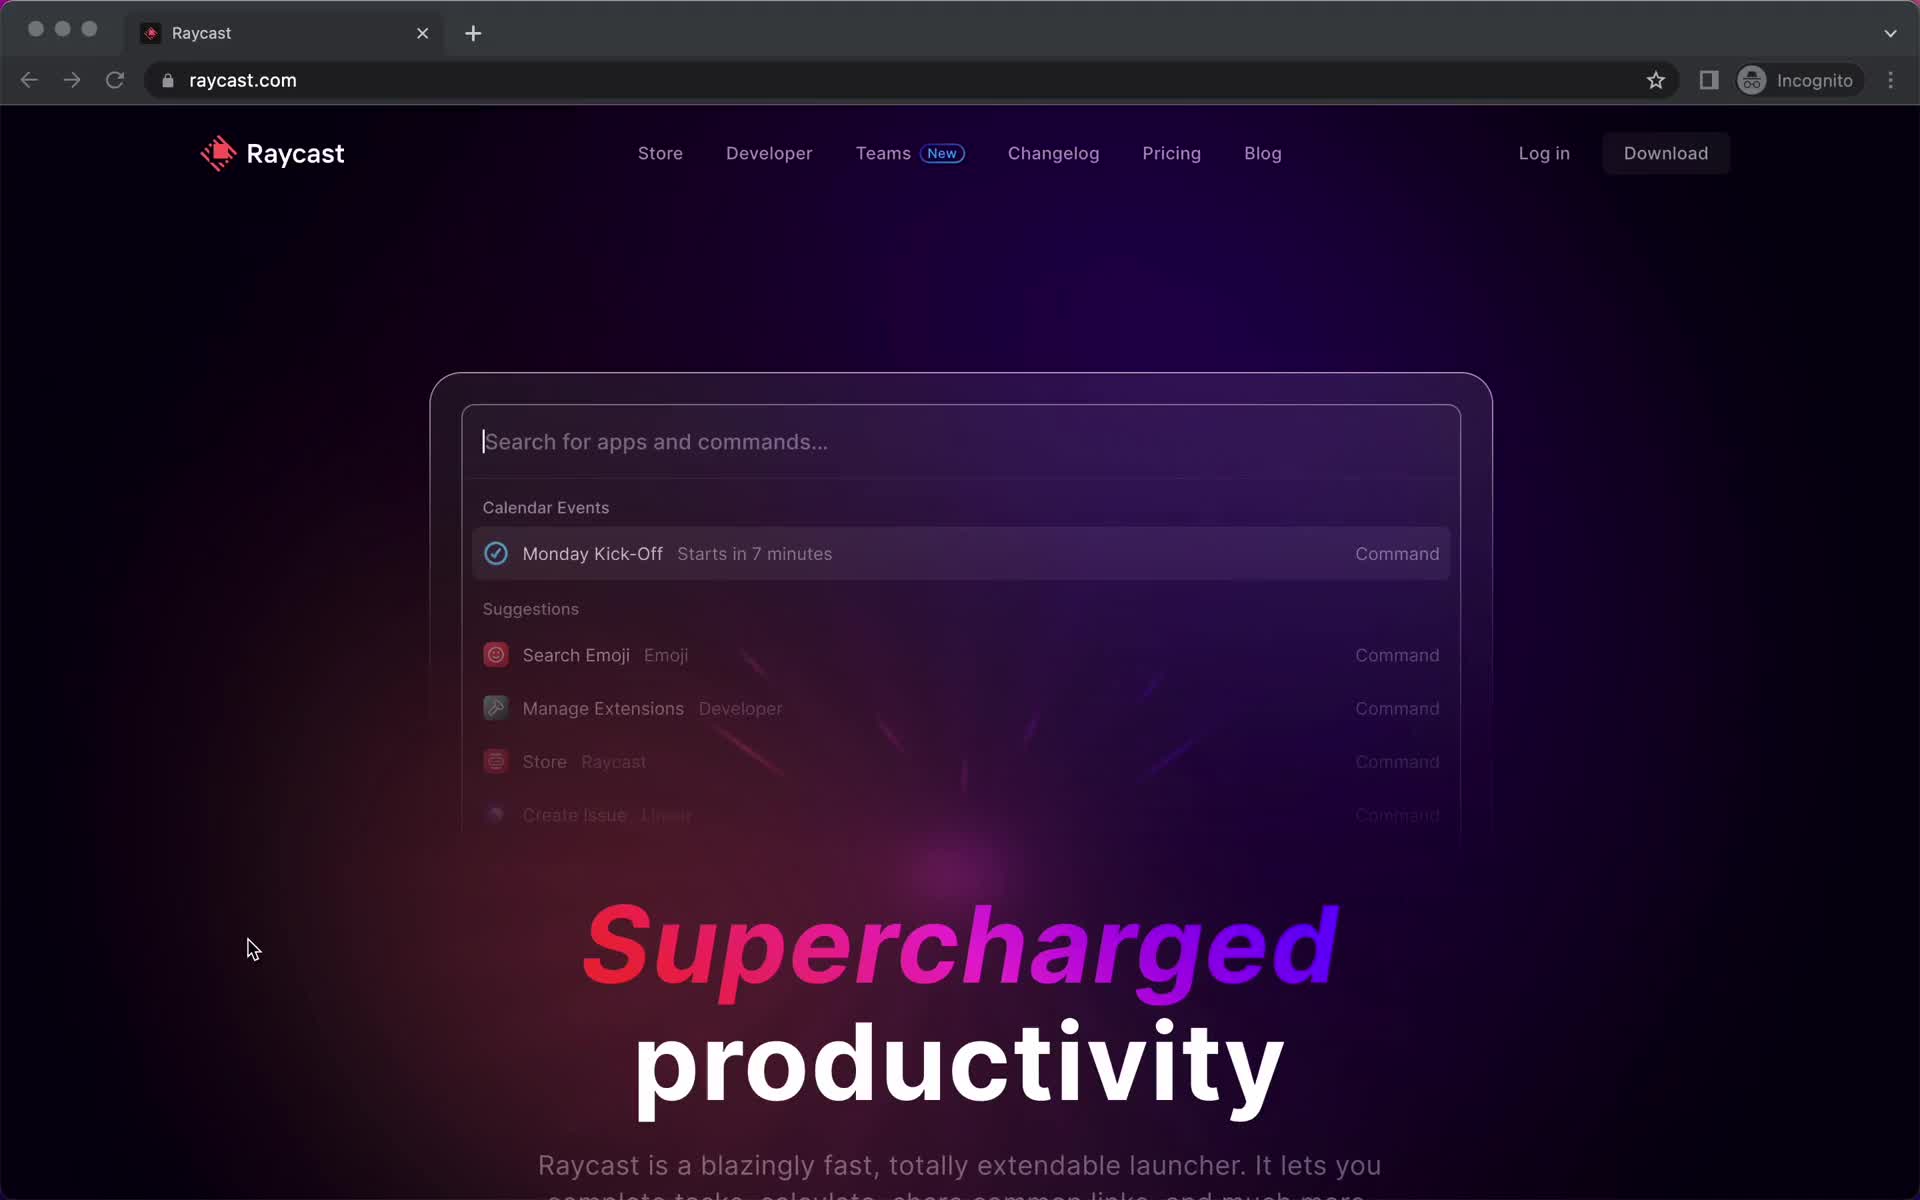Image resolution: width=1920 pixels, height=1200 pixels.
Task: Click the search bar input field
Action: (x=959, y=441)
